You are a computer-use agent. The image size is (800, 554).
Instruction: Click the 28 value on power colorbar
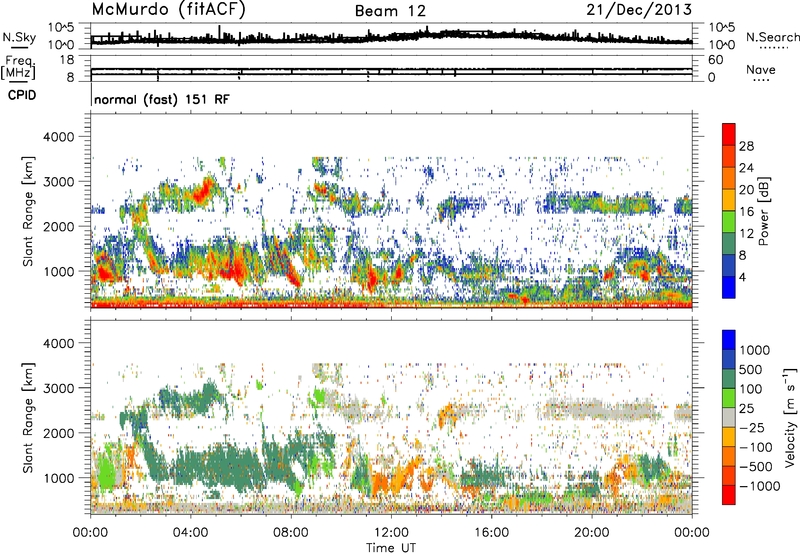pyautogui.click(x=746, y=146)
